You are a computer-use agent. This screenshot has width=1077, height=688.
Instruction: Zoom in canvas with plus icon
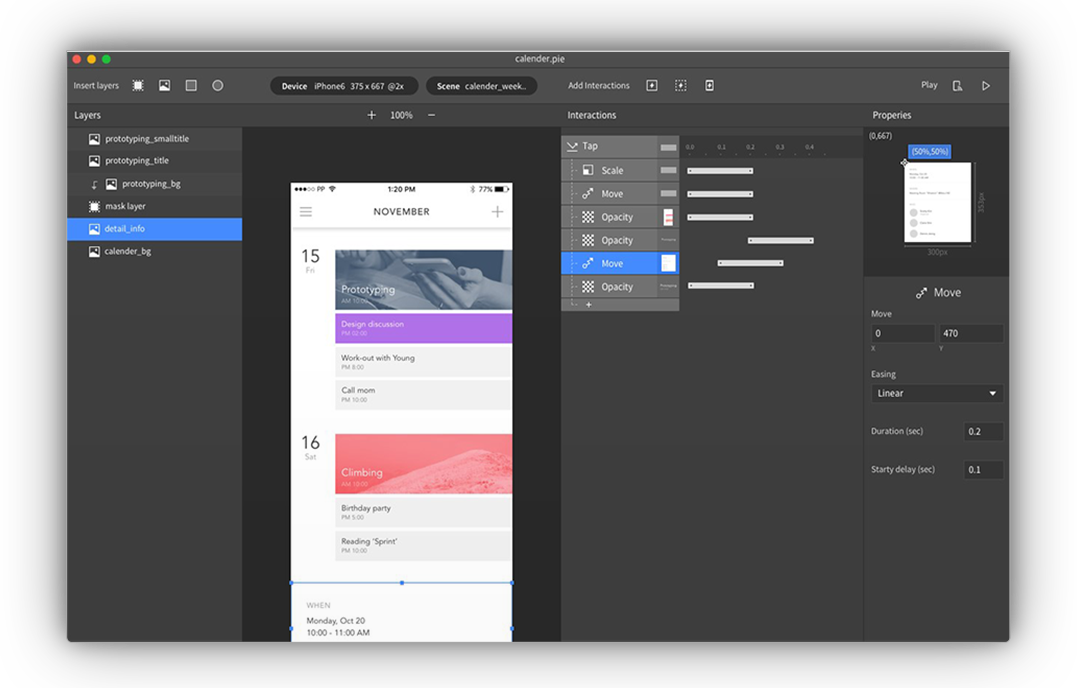(372, 115)
